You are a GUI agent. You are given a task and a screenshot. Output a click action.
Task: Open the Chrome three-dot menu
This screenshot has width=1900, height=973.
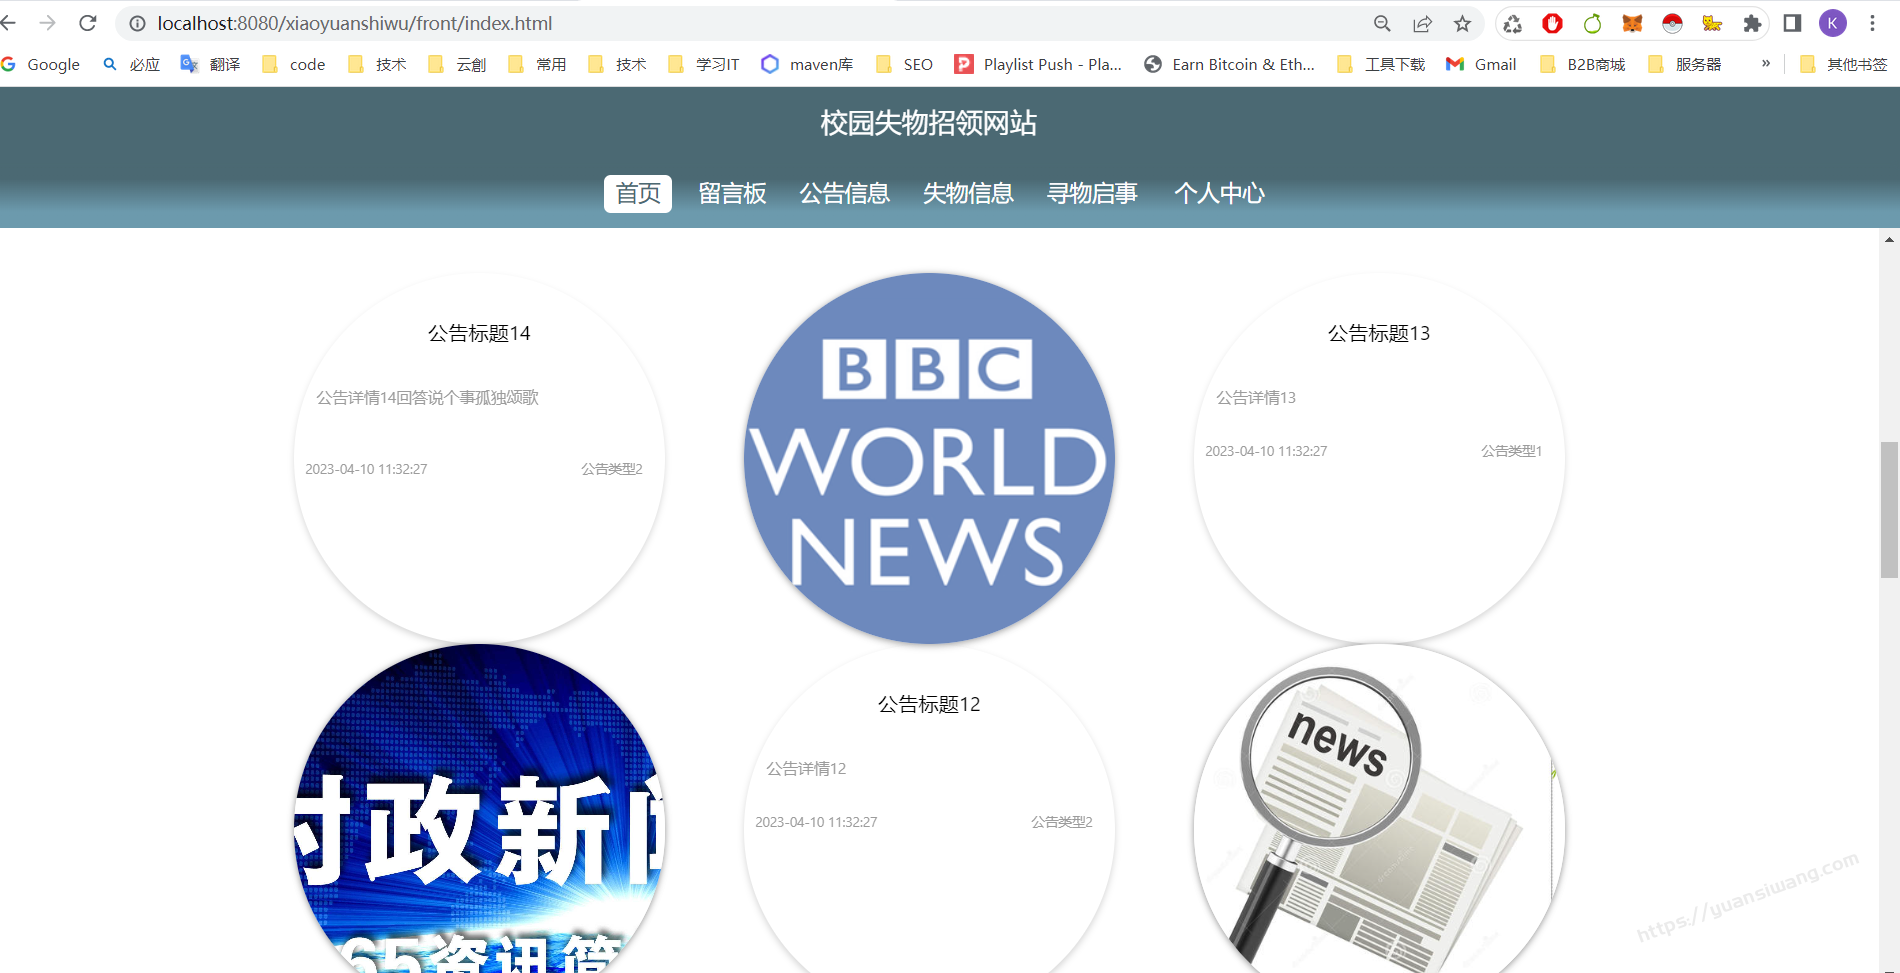(1872, 23)
